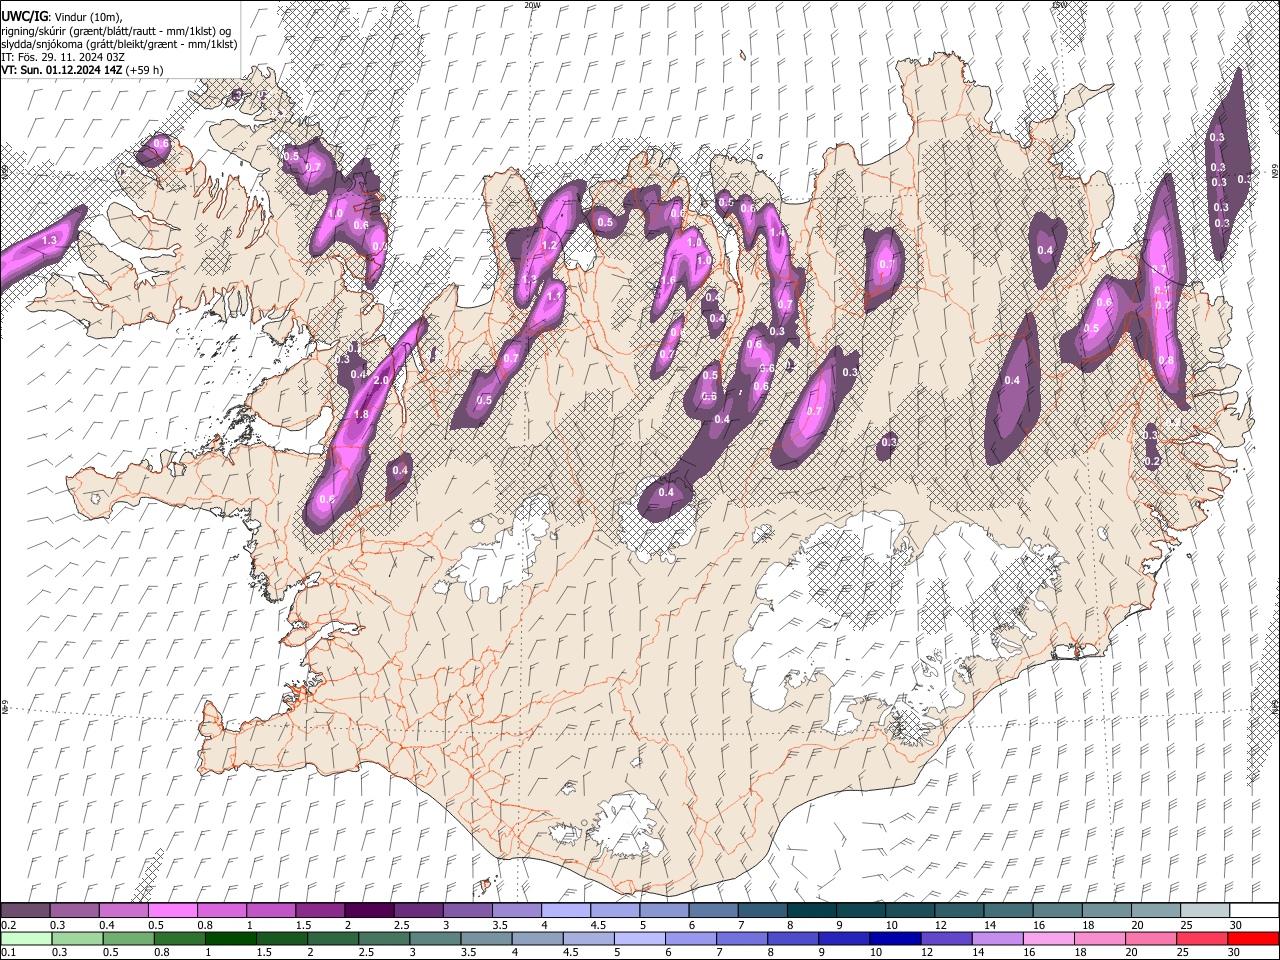Select the 1.5 deep purple snow scale swatch

[320, 910]
